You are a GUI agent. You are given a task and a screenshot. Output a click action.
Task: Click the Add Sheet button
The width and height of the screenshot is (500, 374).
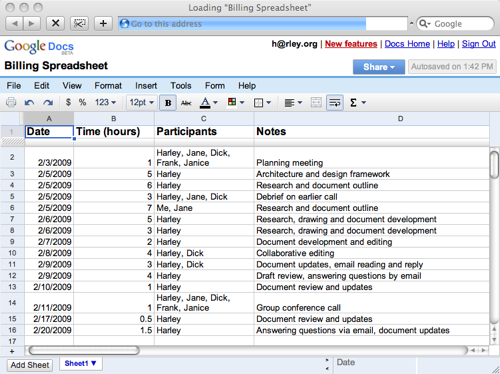[x=30, y=365]
